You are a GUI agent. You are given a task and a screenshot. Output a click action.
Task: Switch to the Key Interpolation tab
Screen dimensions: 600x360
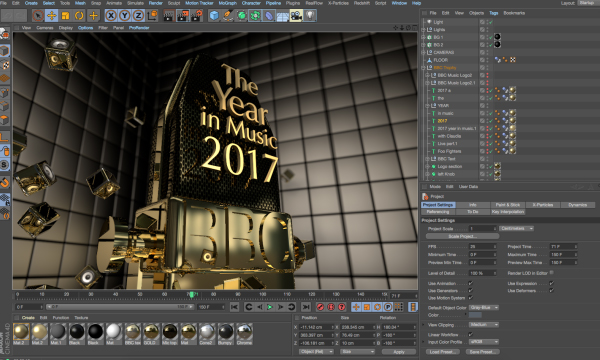click(x=508, y=212)
